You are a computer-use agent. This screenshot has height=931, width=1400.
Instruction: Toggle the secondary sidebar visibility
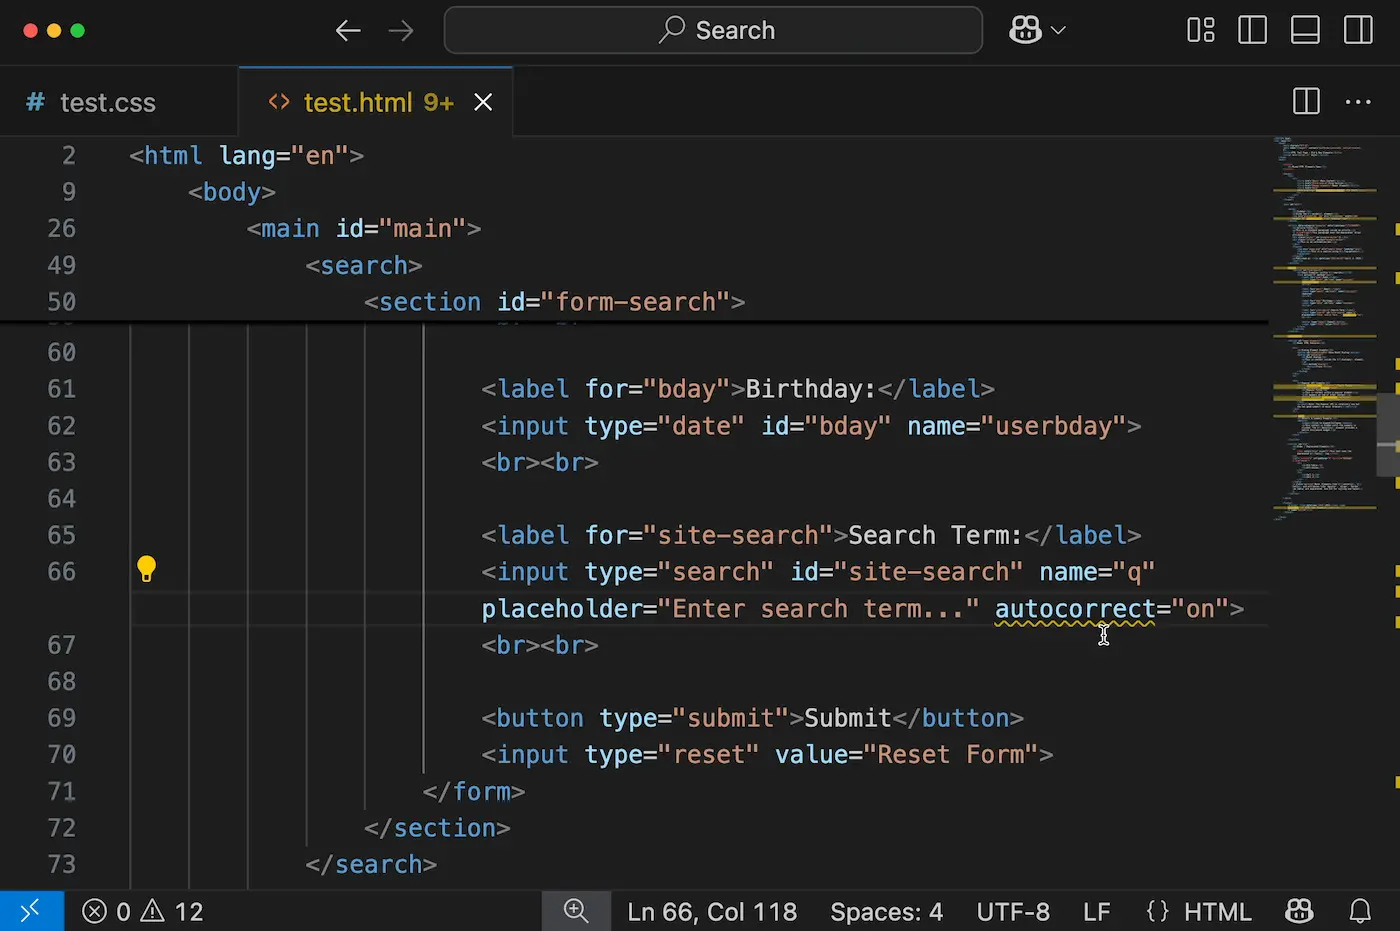(1358, 30)
